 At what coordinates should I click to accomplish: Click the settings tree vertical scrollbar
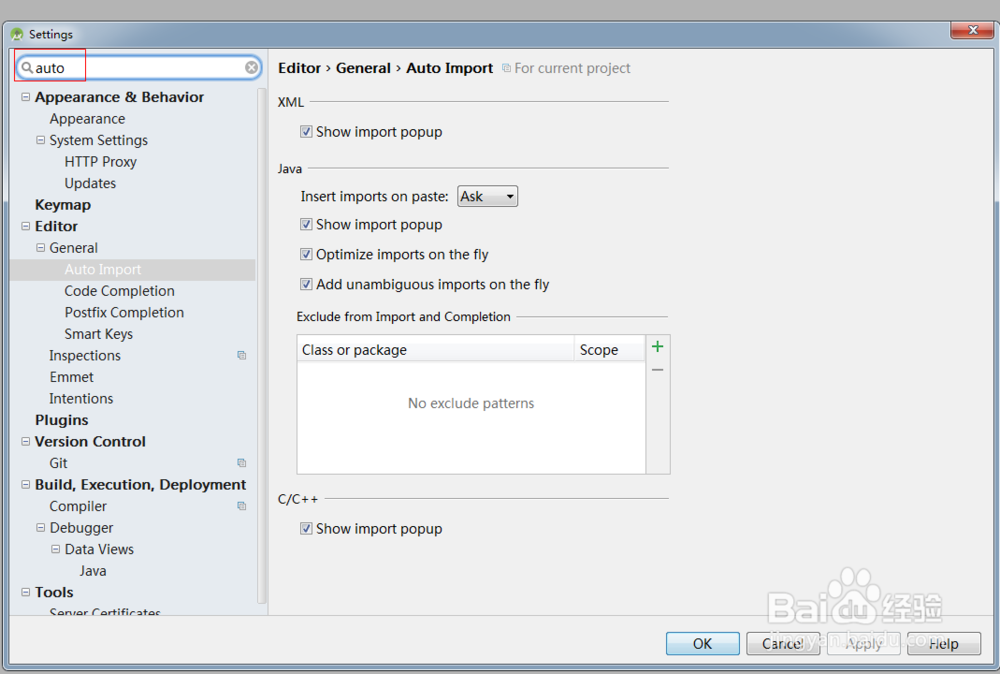(x=261, y=345)
